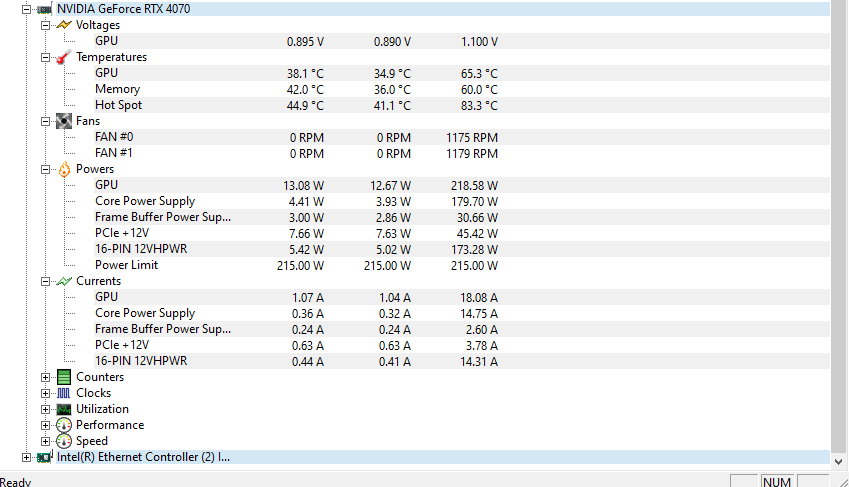
Task: Click the Utilization icon
Action: (64, 409)
